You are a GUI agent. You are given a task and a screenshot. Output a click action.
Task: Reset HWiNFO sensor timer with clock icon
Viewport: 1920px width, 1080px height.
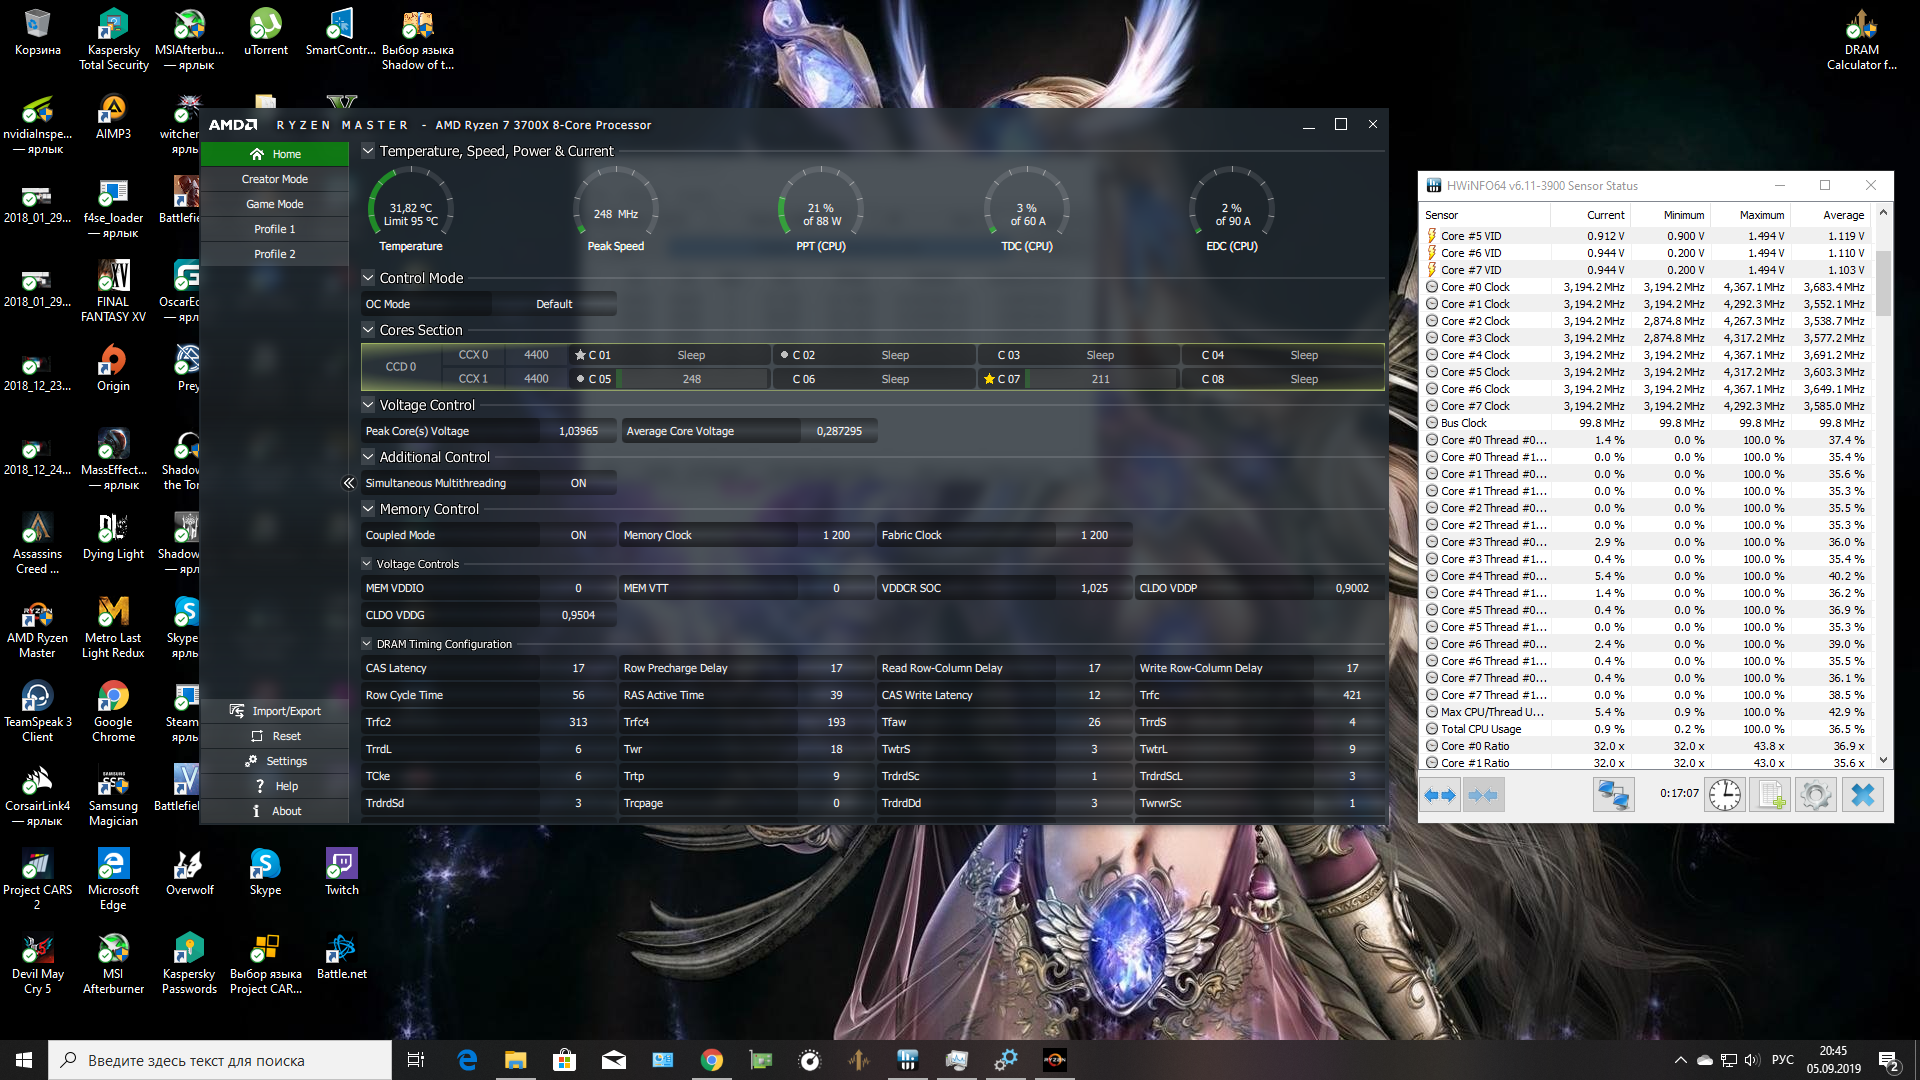click(1725, 795)
